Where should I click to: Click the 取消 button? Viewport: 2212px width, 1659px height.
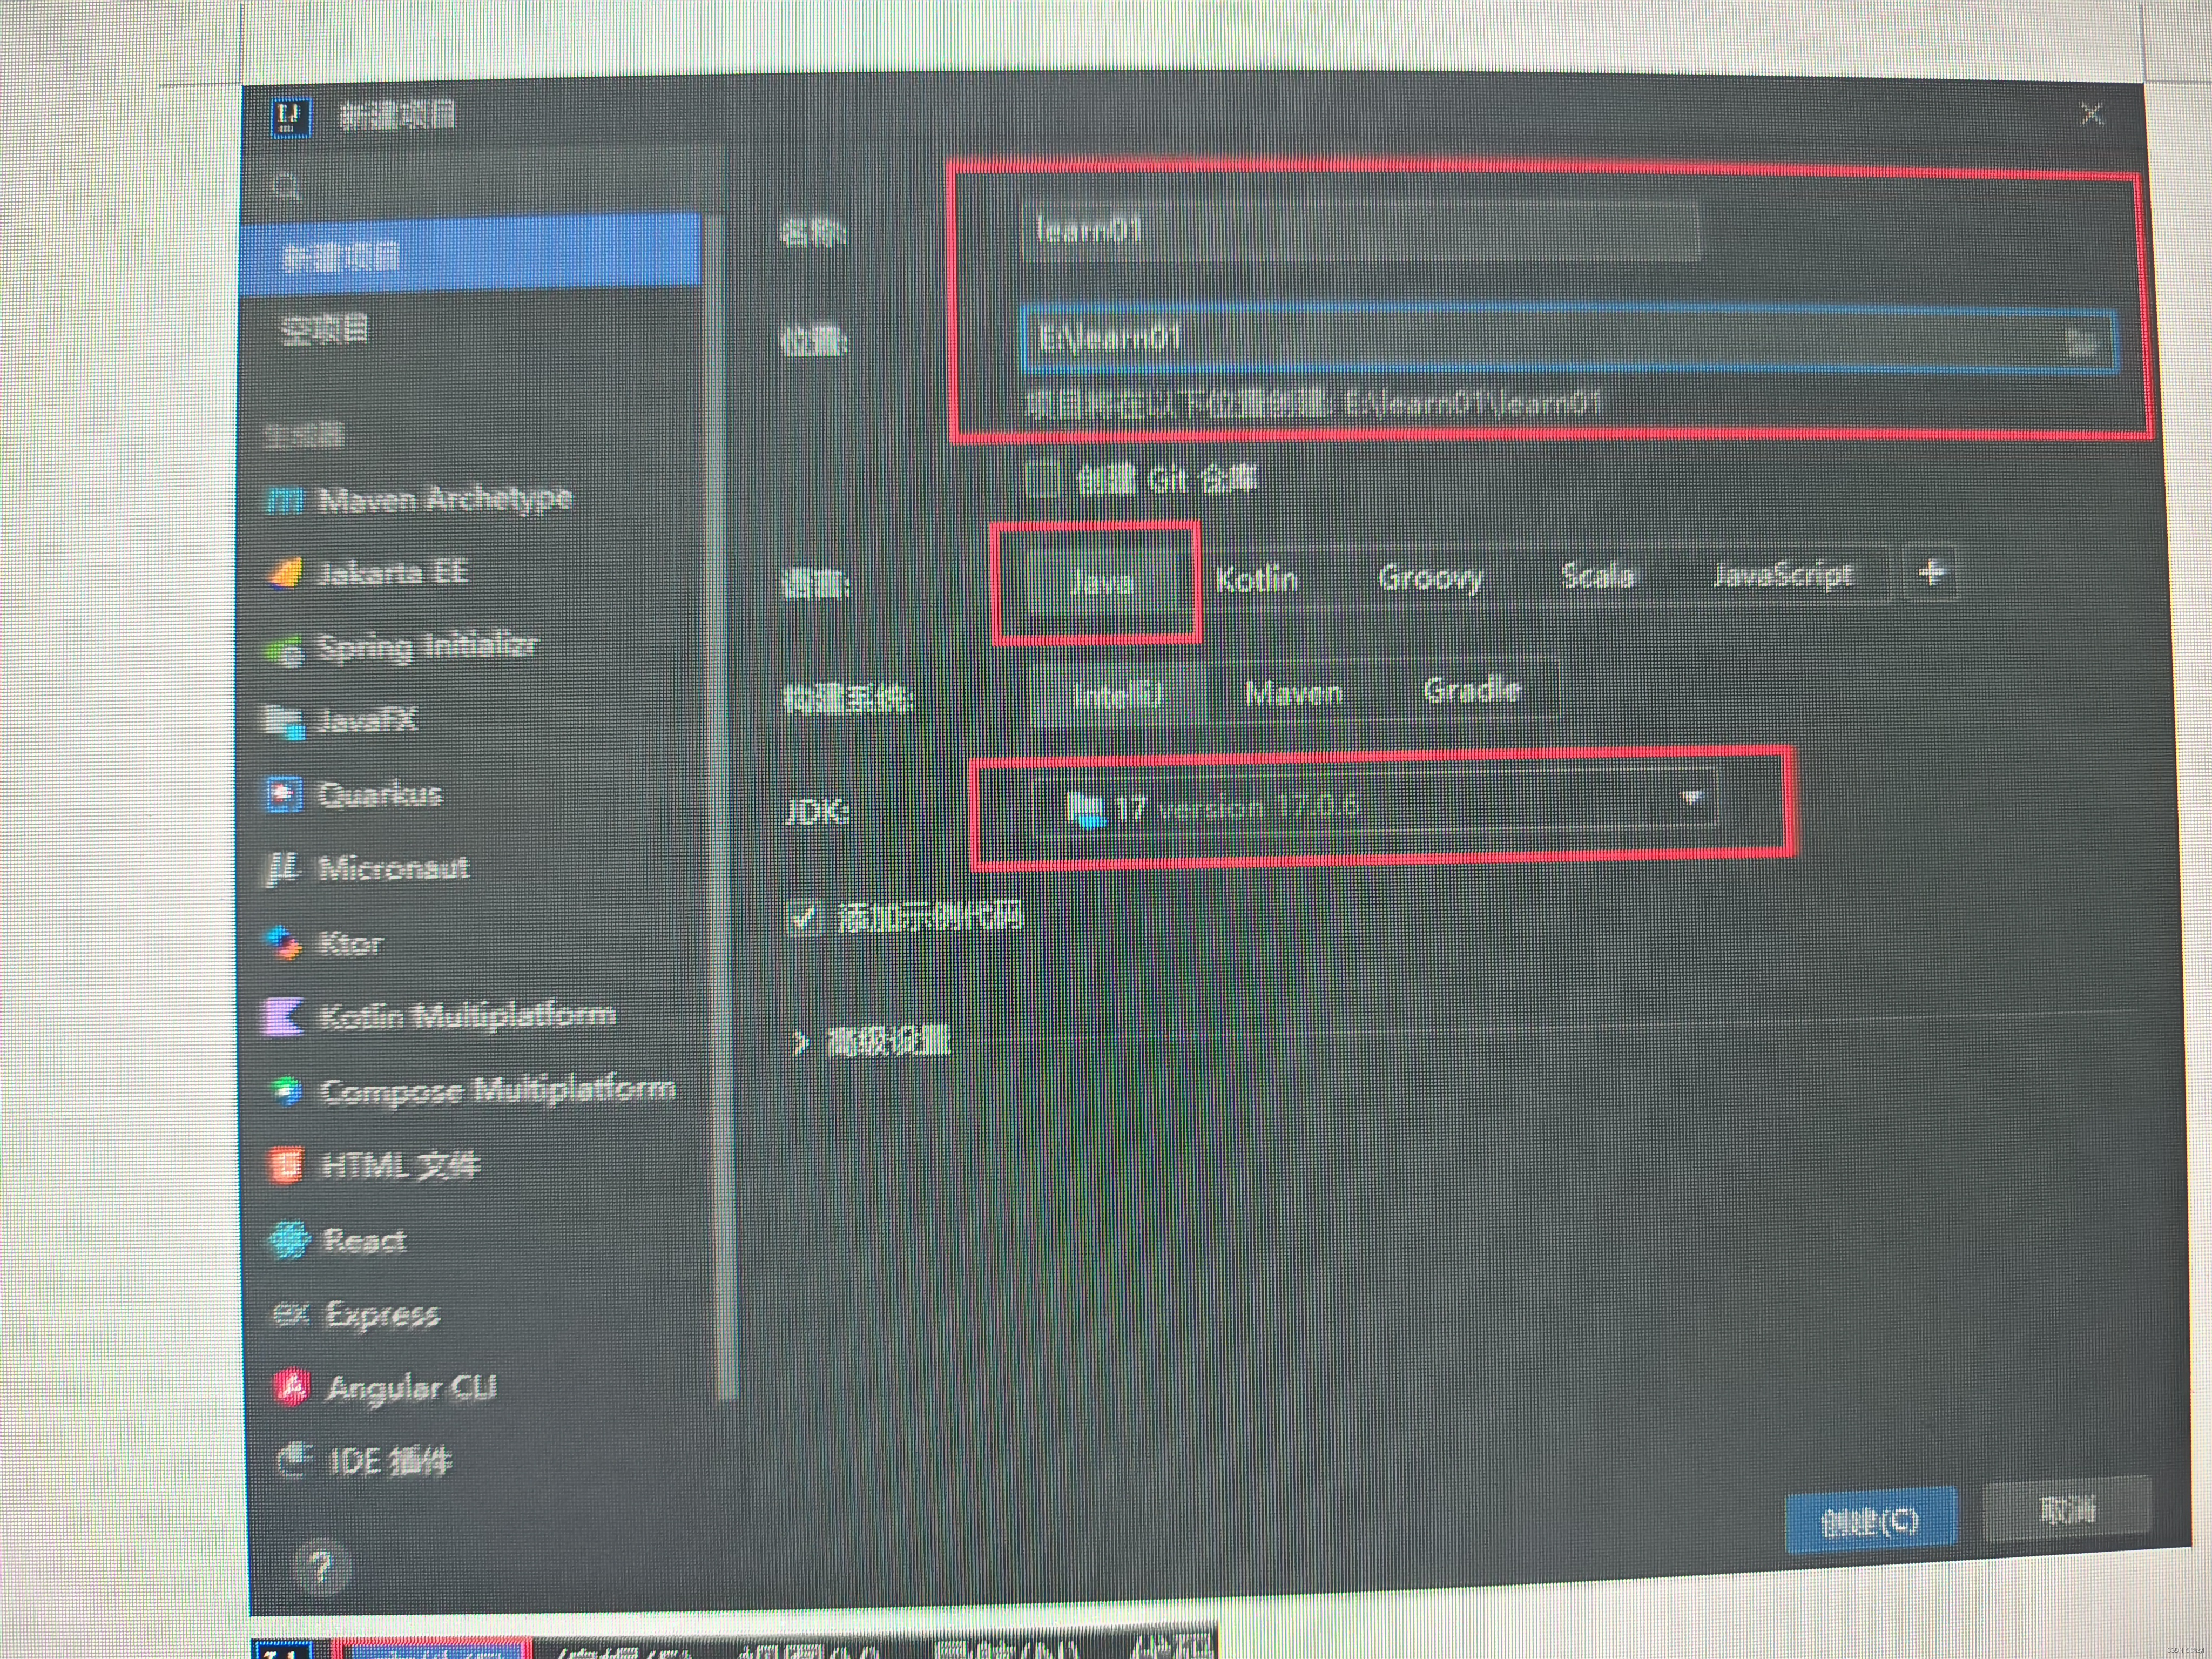pos(2066,1510)
